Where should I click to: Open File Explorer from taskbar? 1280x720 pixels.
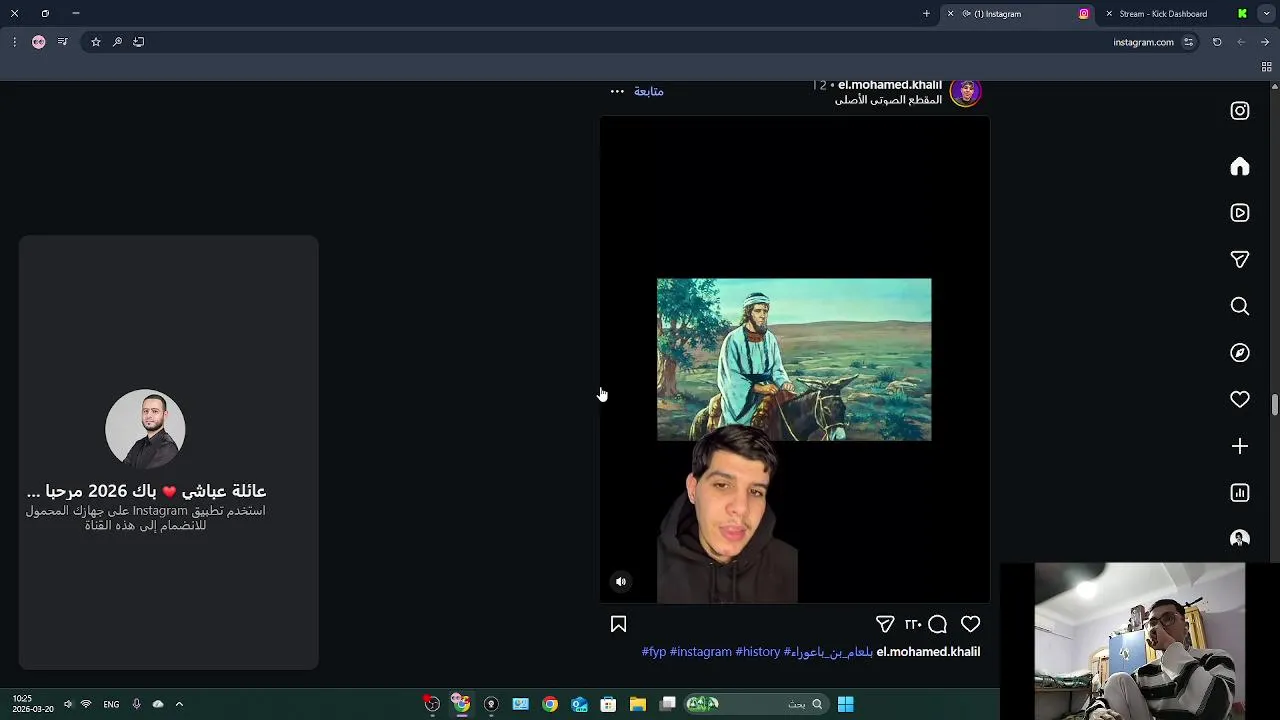click(x=638, y=704)
